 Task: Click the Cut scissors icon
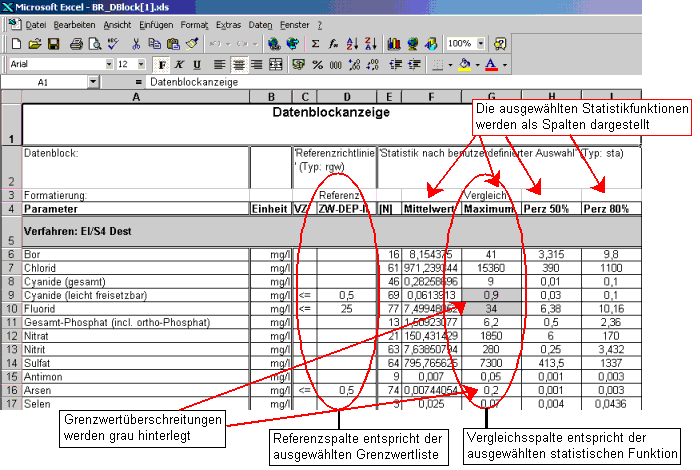[x=135, y=44]
